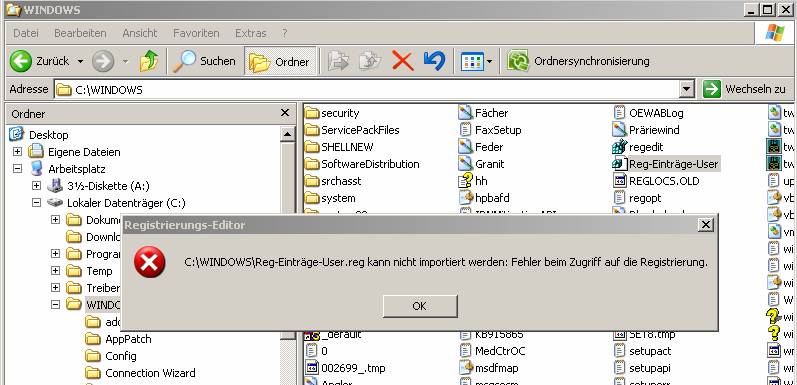Open the Bearbeiten menu
This screenshot has width=797, height=385.
80,33
